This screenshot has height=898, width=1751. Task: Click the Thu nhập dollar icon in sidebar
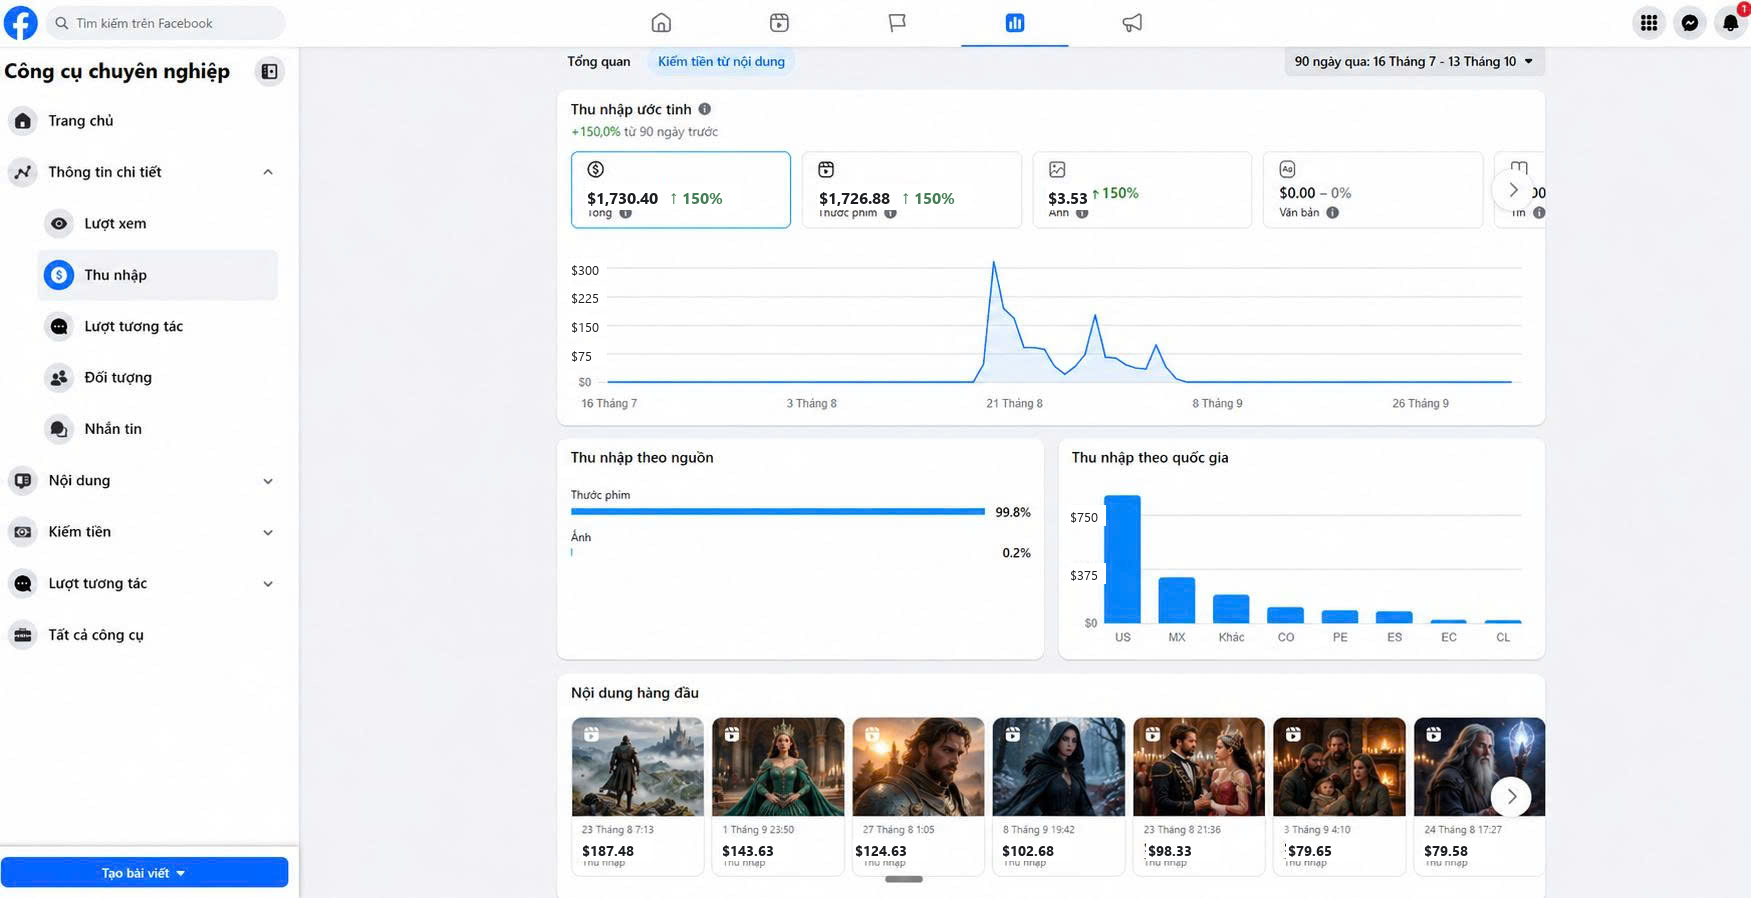(x=59, y=275)
